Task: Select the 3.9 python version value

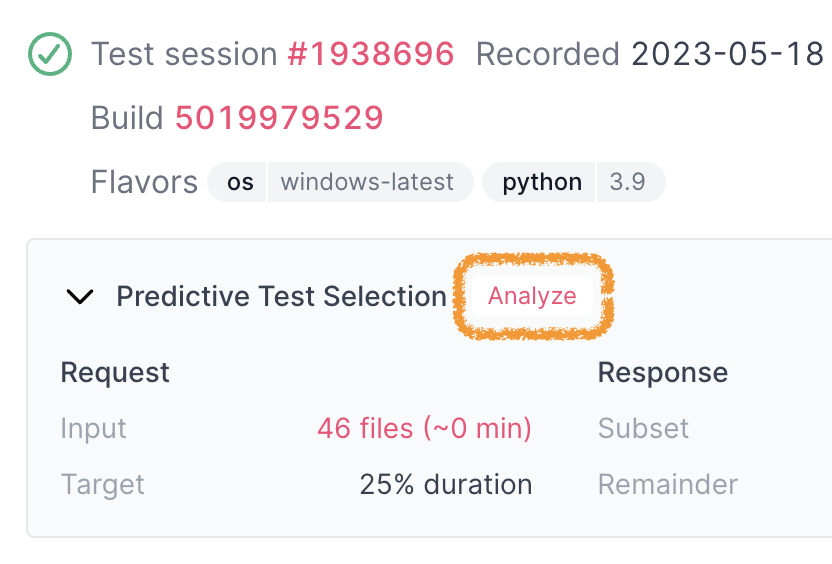Action: [x=627, y=182]
